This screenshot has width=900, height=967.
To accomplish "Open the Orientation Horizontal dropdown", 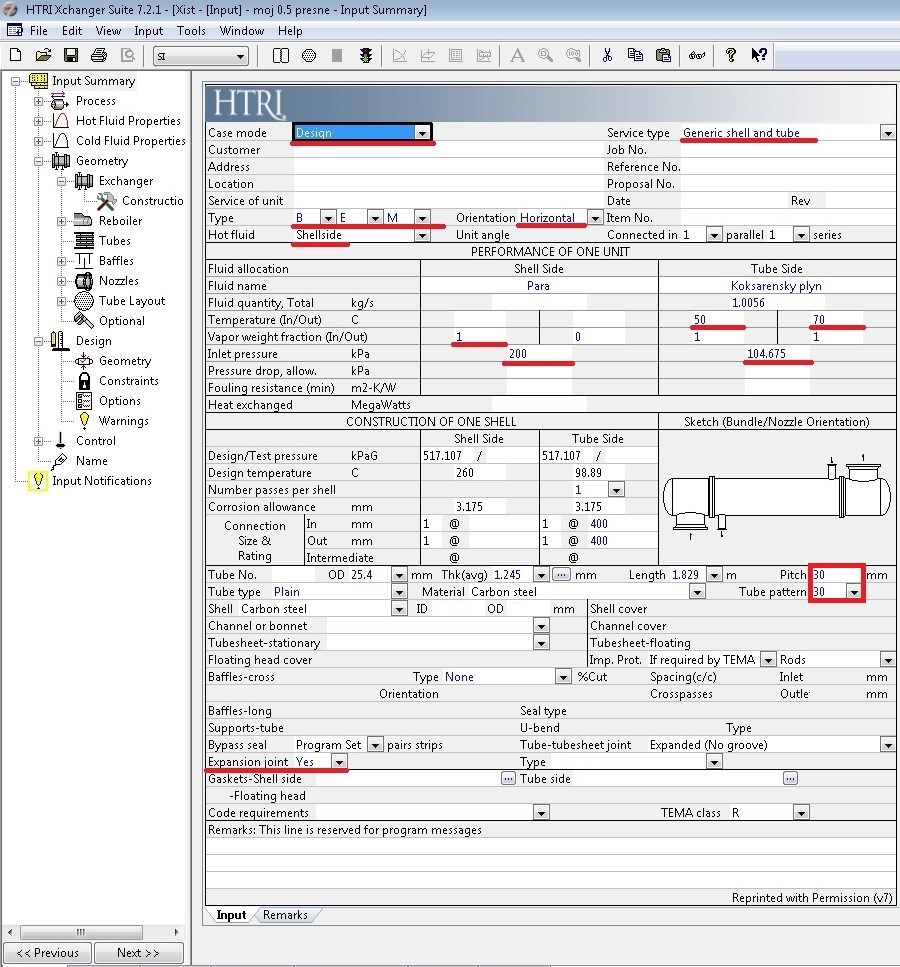I will 595,218.
